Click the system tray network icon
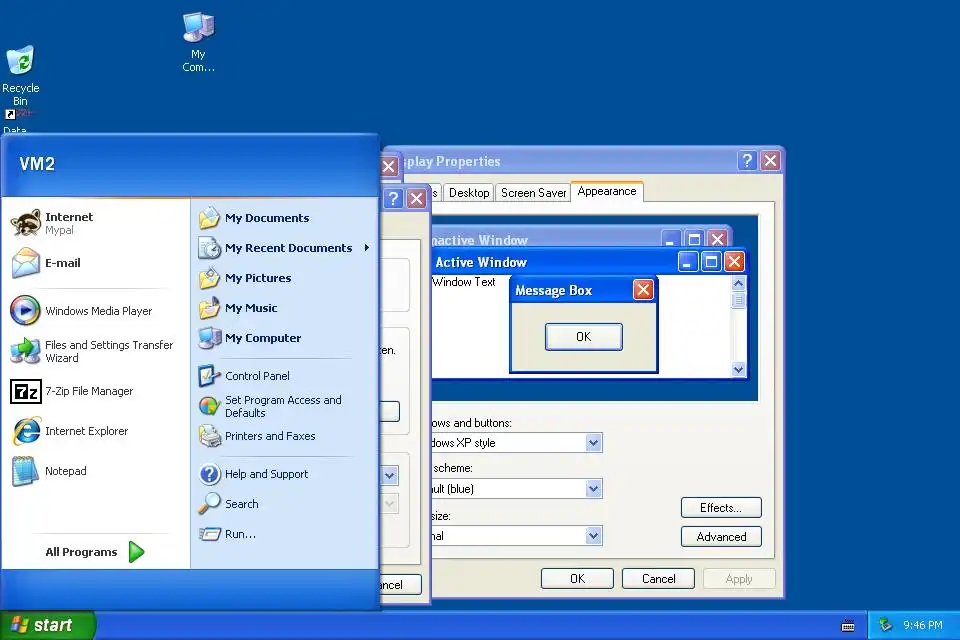 [x=885, y=625]
